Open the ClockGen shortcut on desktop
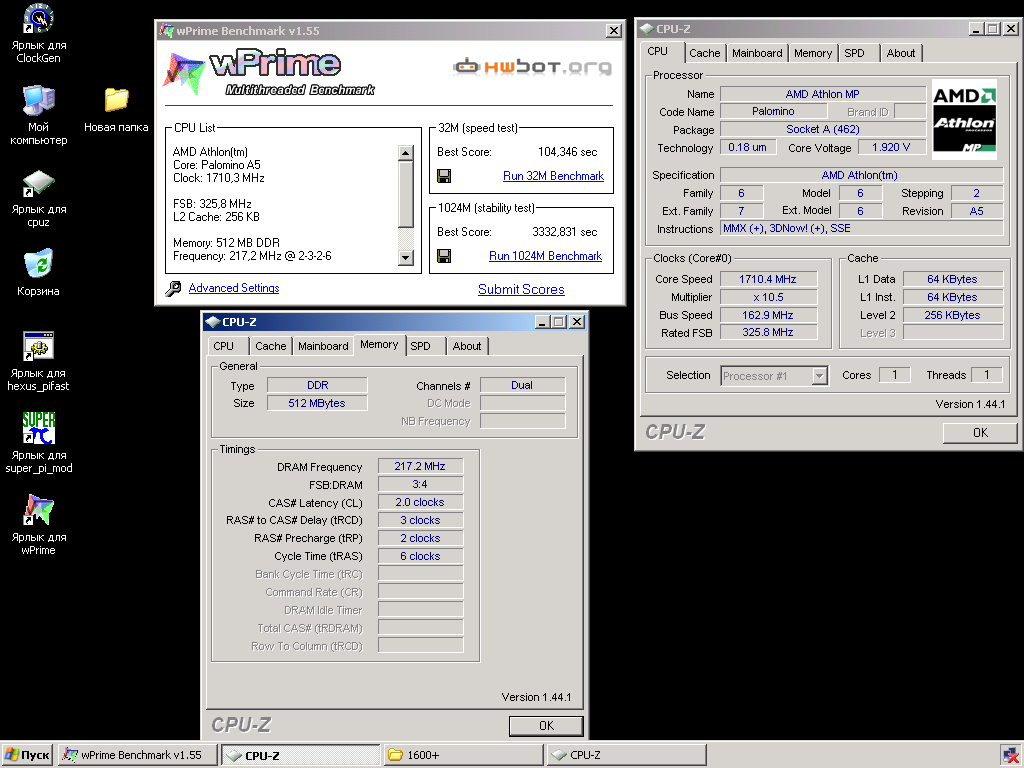 click(x=39, y=19)
